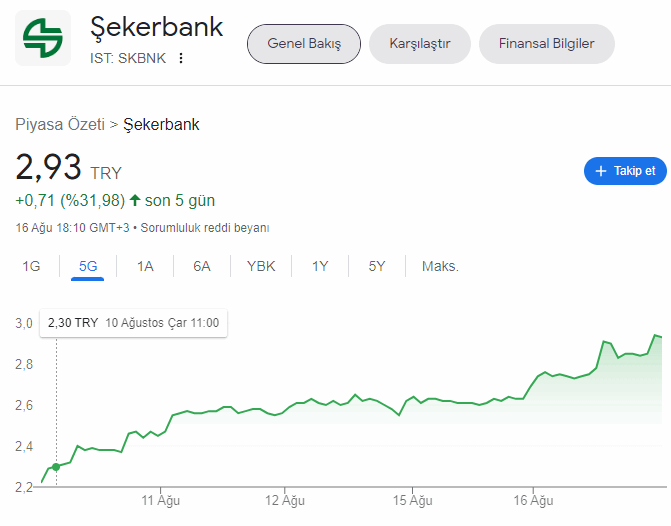Switch chart range to 1G
This screenshot has width=671, height=526.
(31, 266)
